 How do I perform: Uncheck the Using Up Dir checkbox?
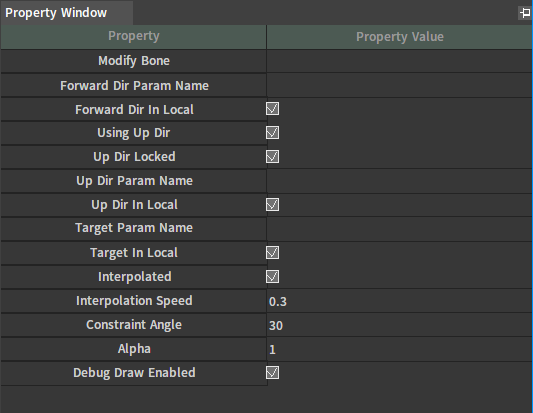pos(273,133)
